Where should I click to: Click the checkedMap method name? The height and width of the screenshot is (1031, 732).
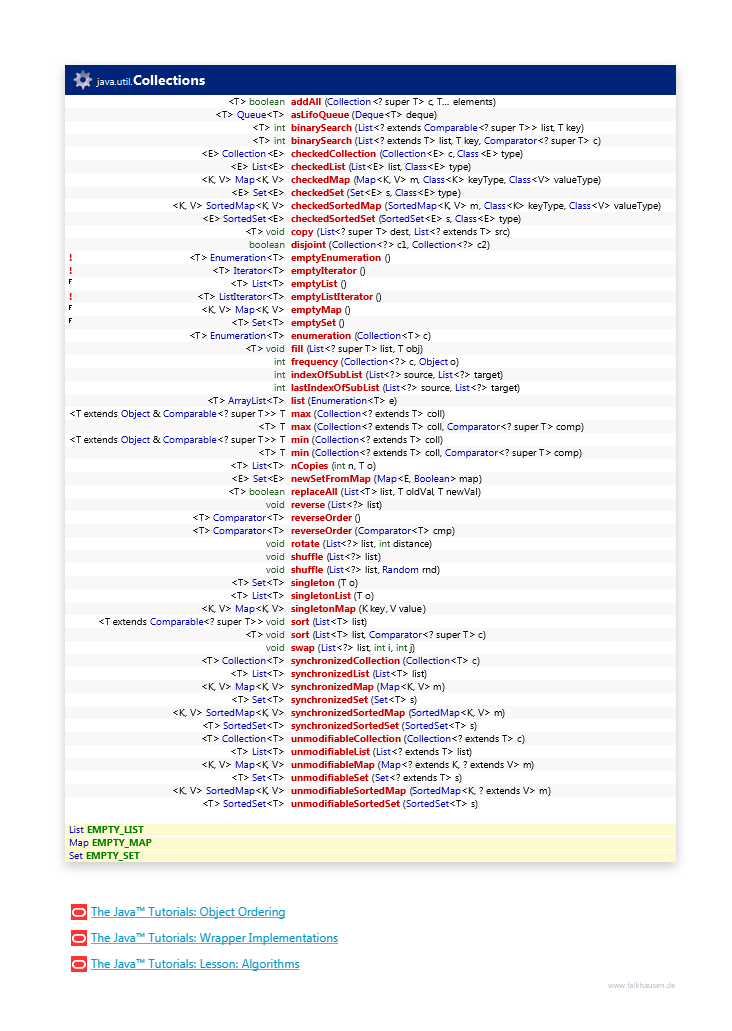coord(320,180)
